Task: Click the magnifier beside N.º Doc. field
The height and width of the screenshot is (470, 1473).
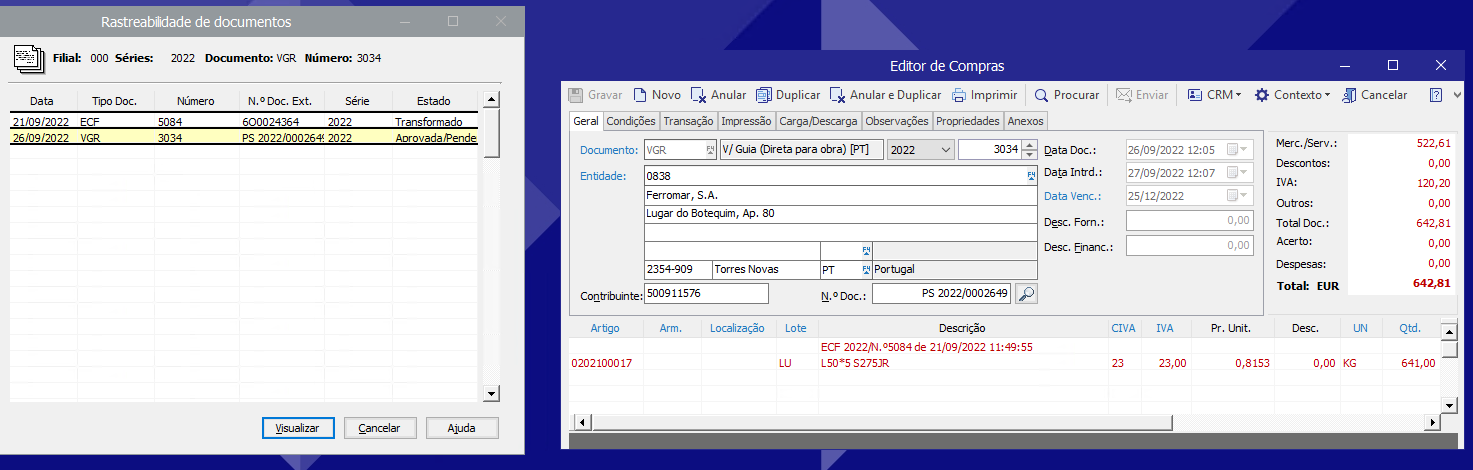Action: point(1026,294)
